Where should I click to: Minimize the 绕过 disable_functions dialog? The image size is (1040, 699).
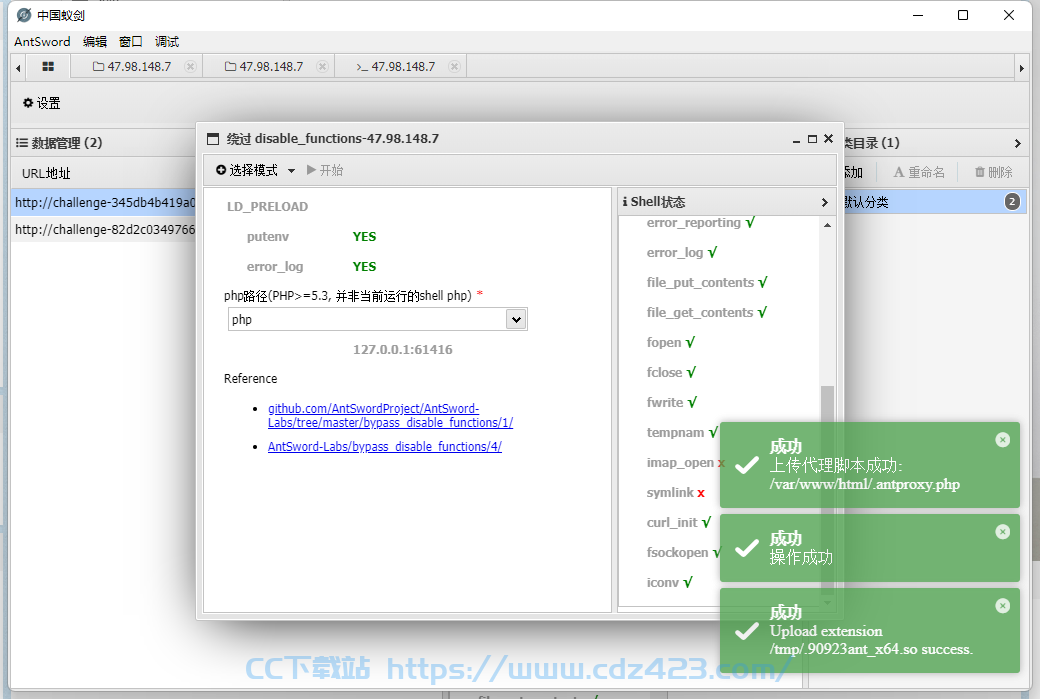(x=796, y=139)
